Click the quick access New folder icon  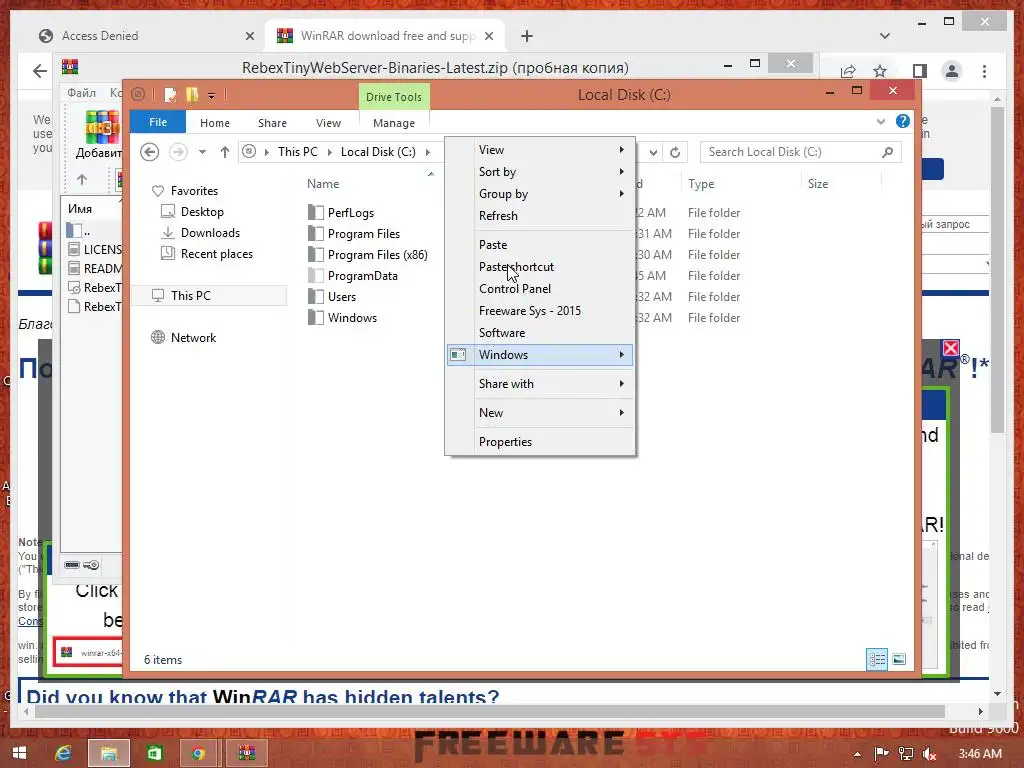click(x=192, y=95)
